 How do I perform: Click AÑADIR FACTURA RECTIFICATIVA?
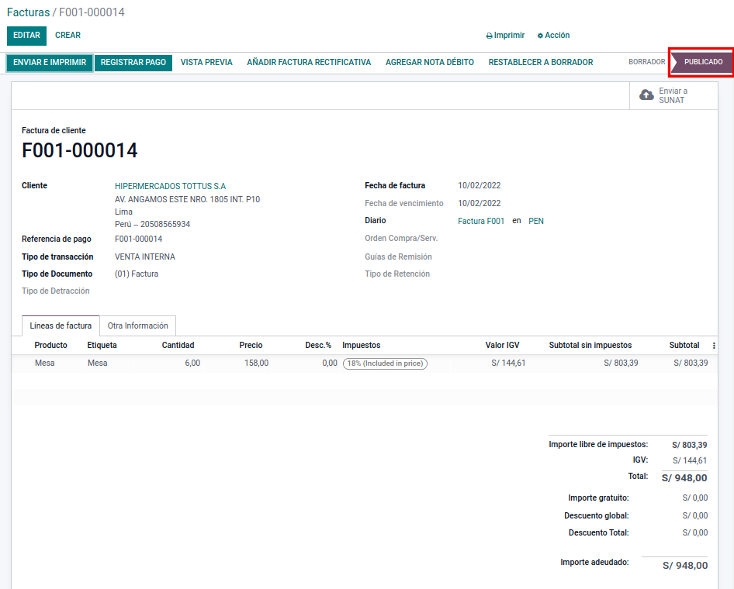point(308,62)
